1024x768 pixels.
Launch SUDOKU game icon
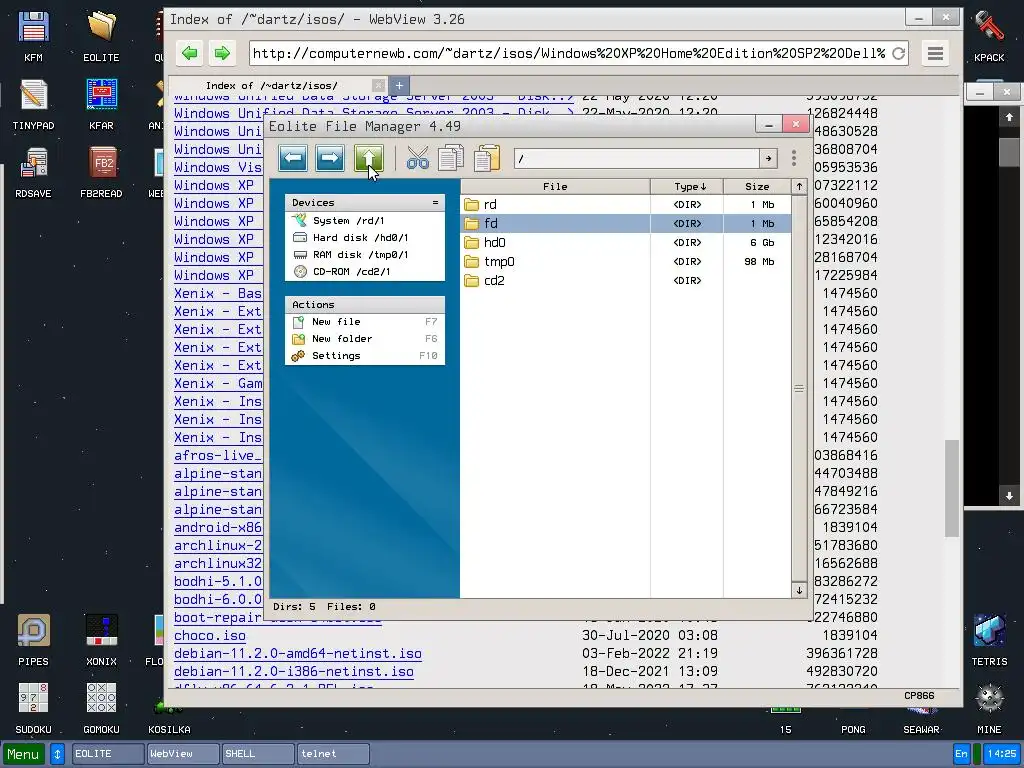click(33, 708)
